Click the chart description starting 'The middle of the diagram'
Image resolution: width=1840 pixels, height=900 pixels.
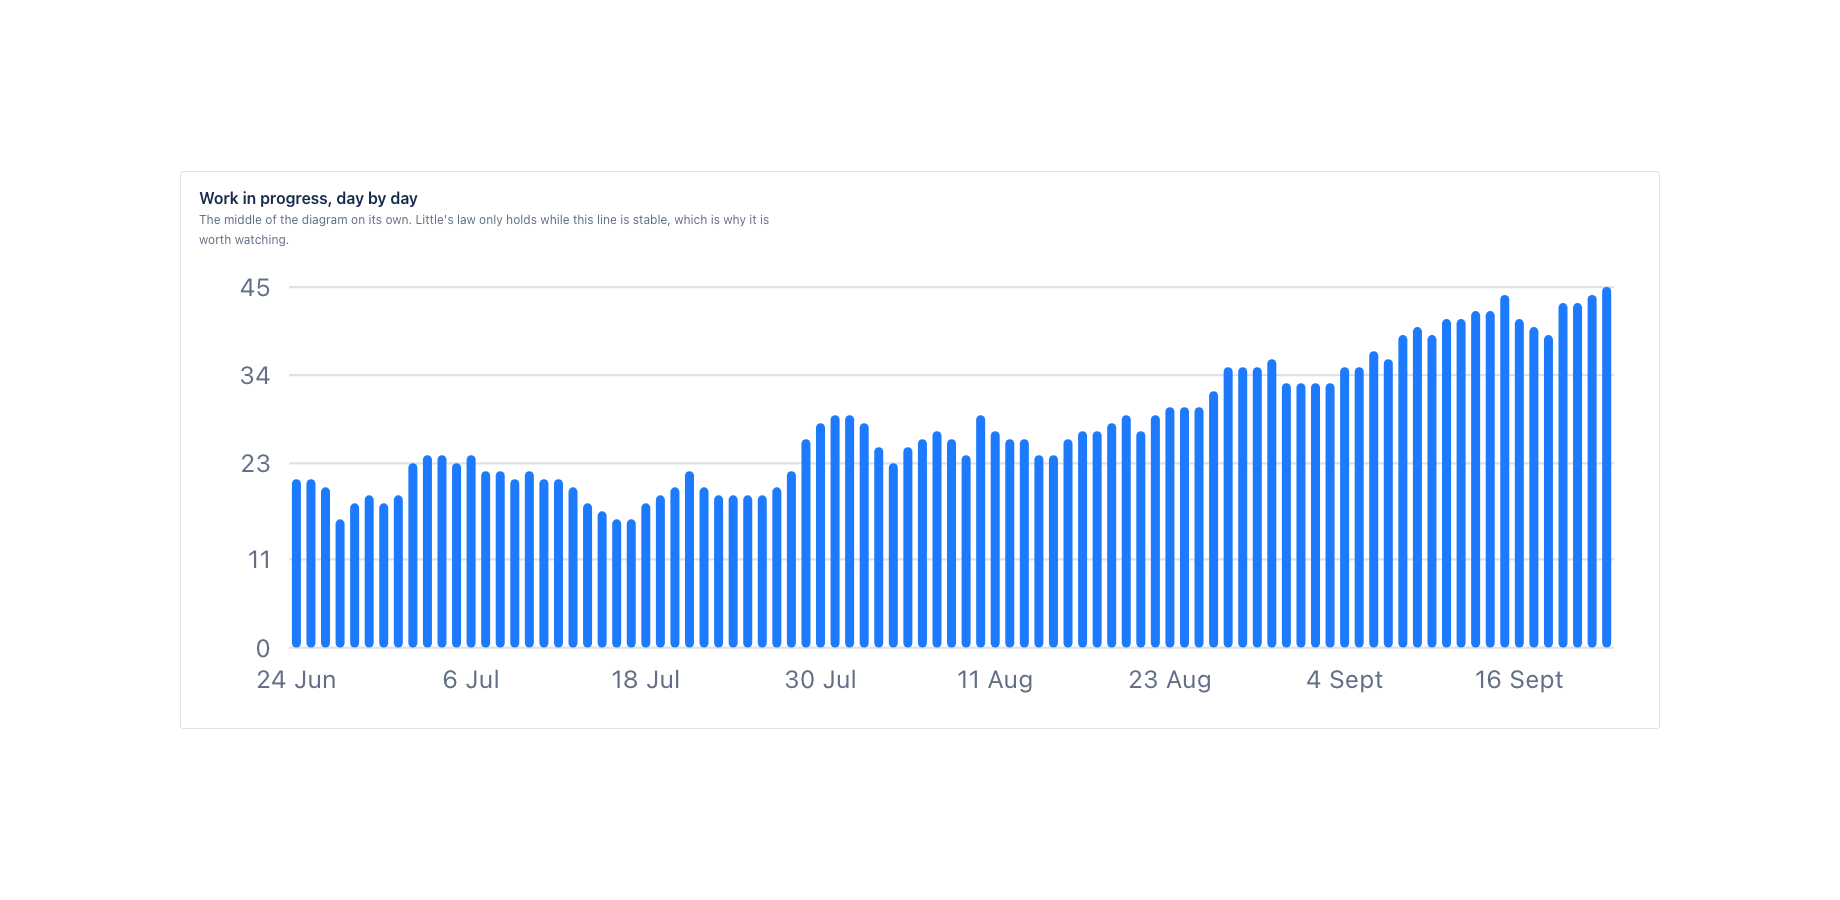pyautogui.click(x=484, y=229)
